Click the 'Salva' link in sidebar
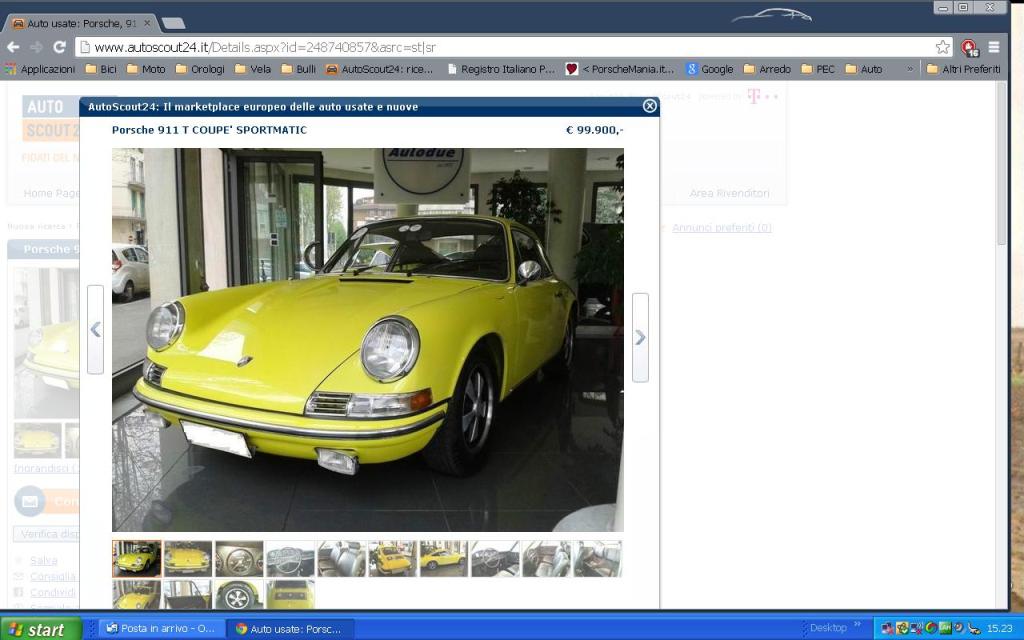Screen dimensions: 1024x640 click(44, 560)
